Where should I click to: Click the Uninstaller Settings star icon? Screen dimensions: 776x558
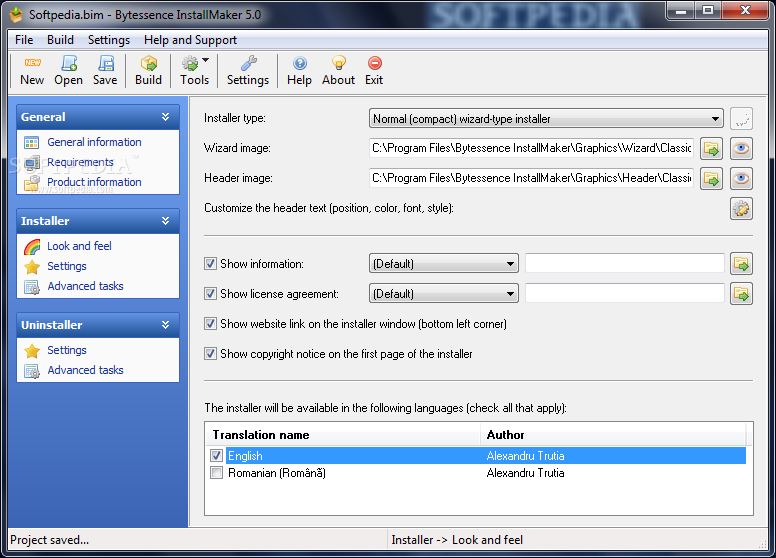[x=32, y=351]
